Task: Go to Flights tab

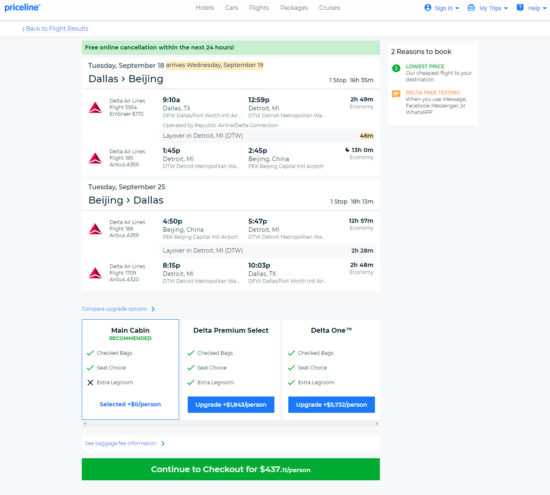Action: (259, 8)
